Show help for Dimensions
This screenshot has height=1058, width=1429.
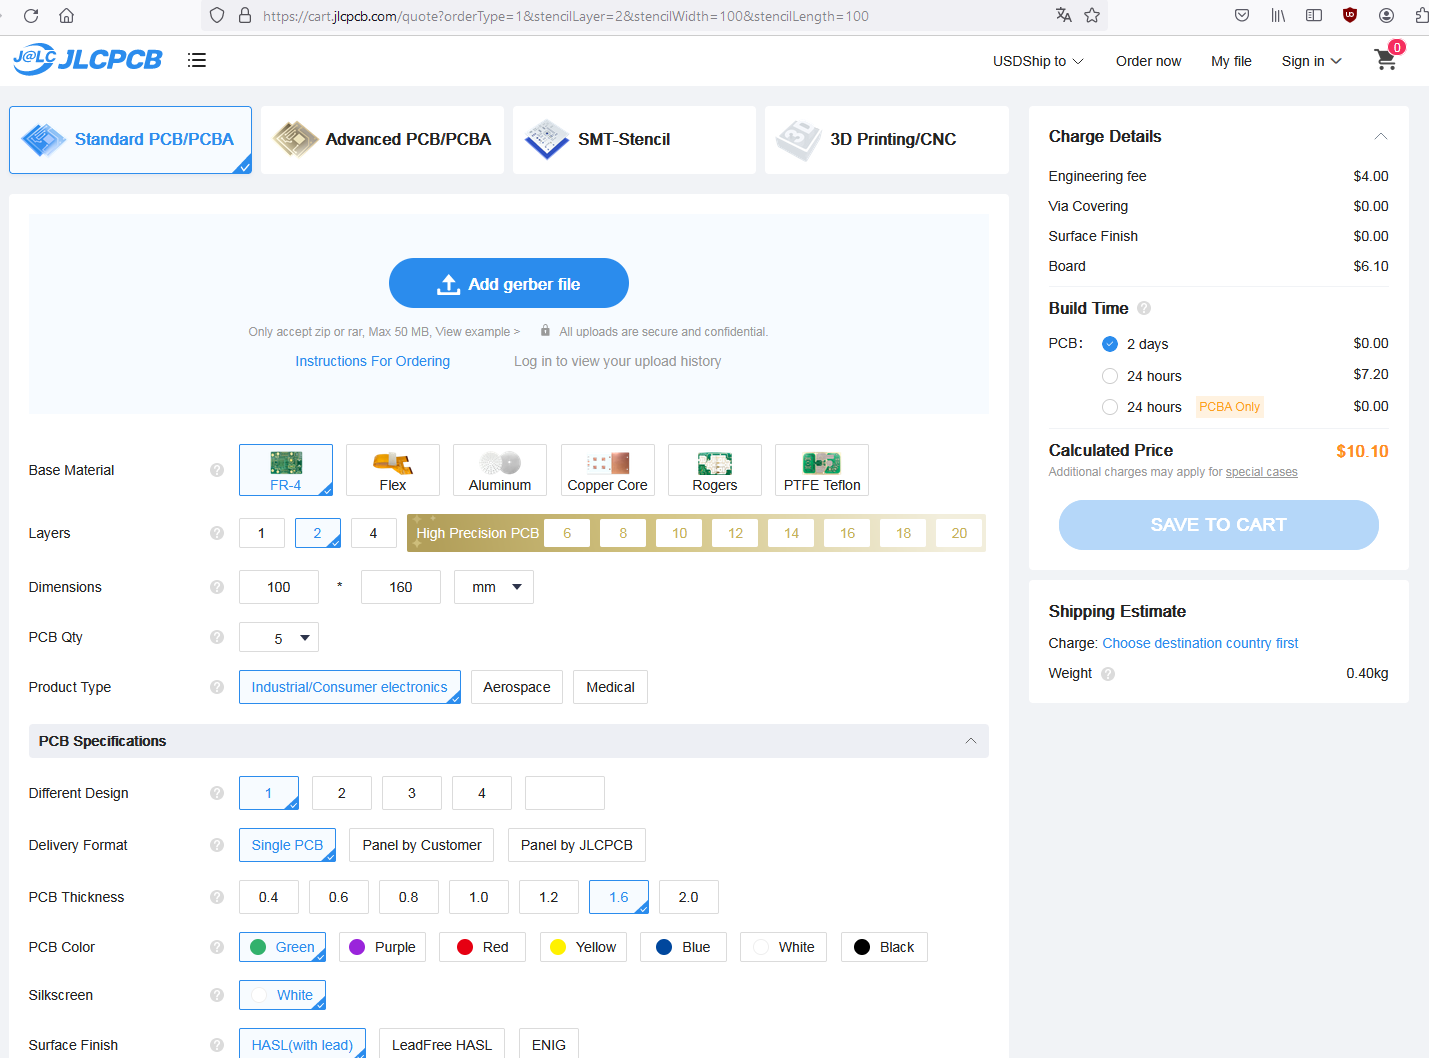(217, 587)
